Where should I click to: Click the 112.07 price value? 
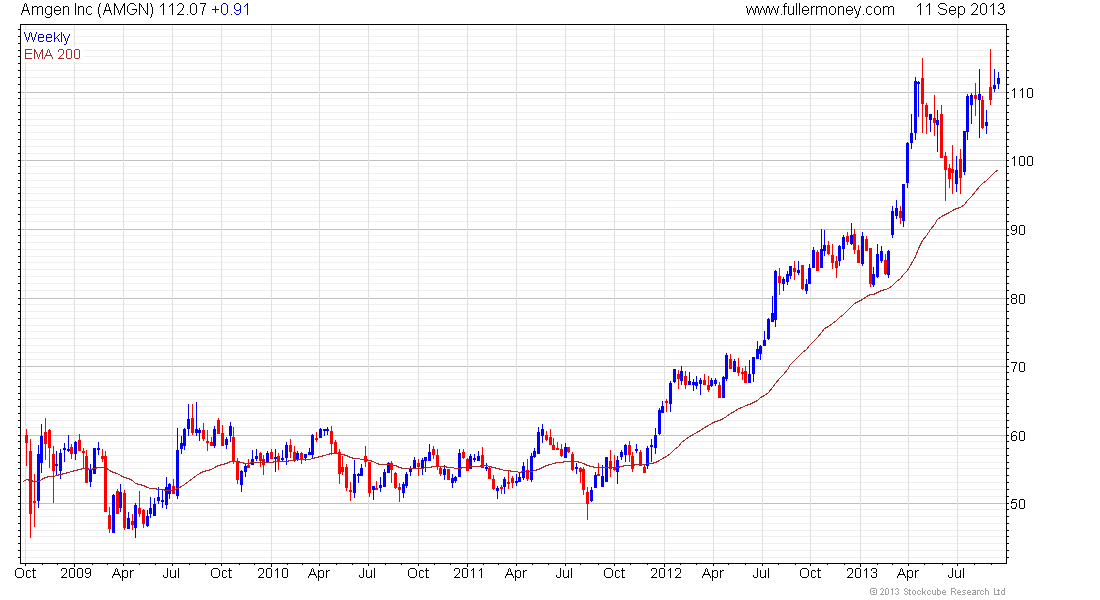tap(182, 10)
